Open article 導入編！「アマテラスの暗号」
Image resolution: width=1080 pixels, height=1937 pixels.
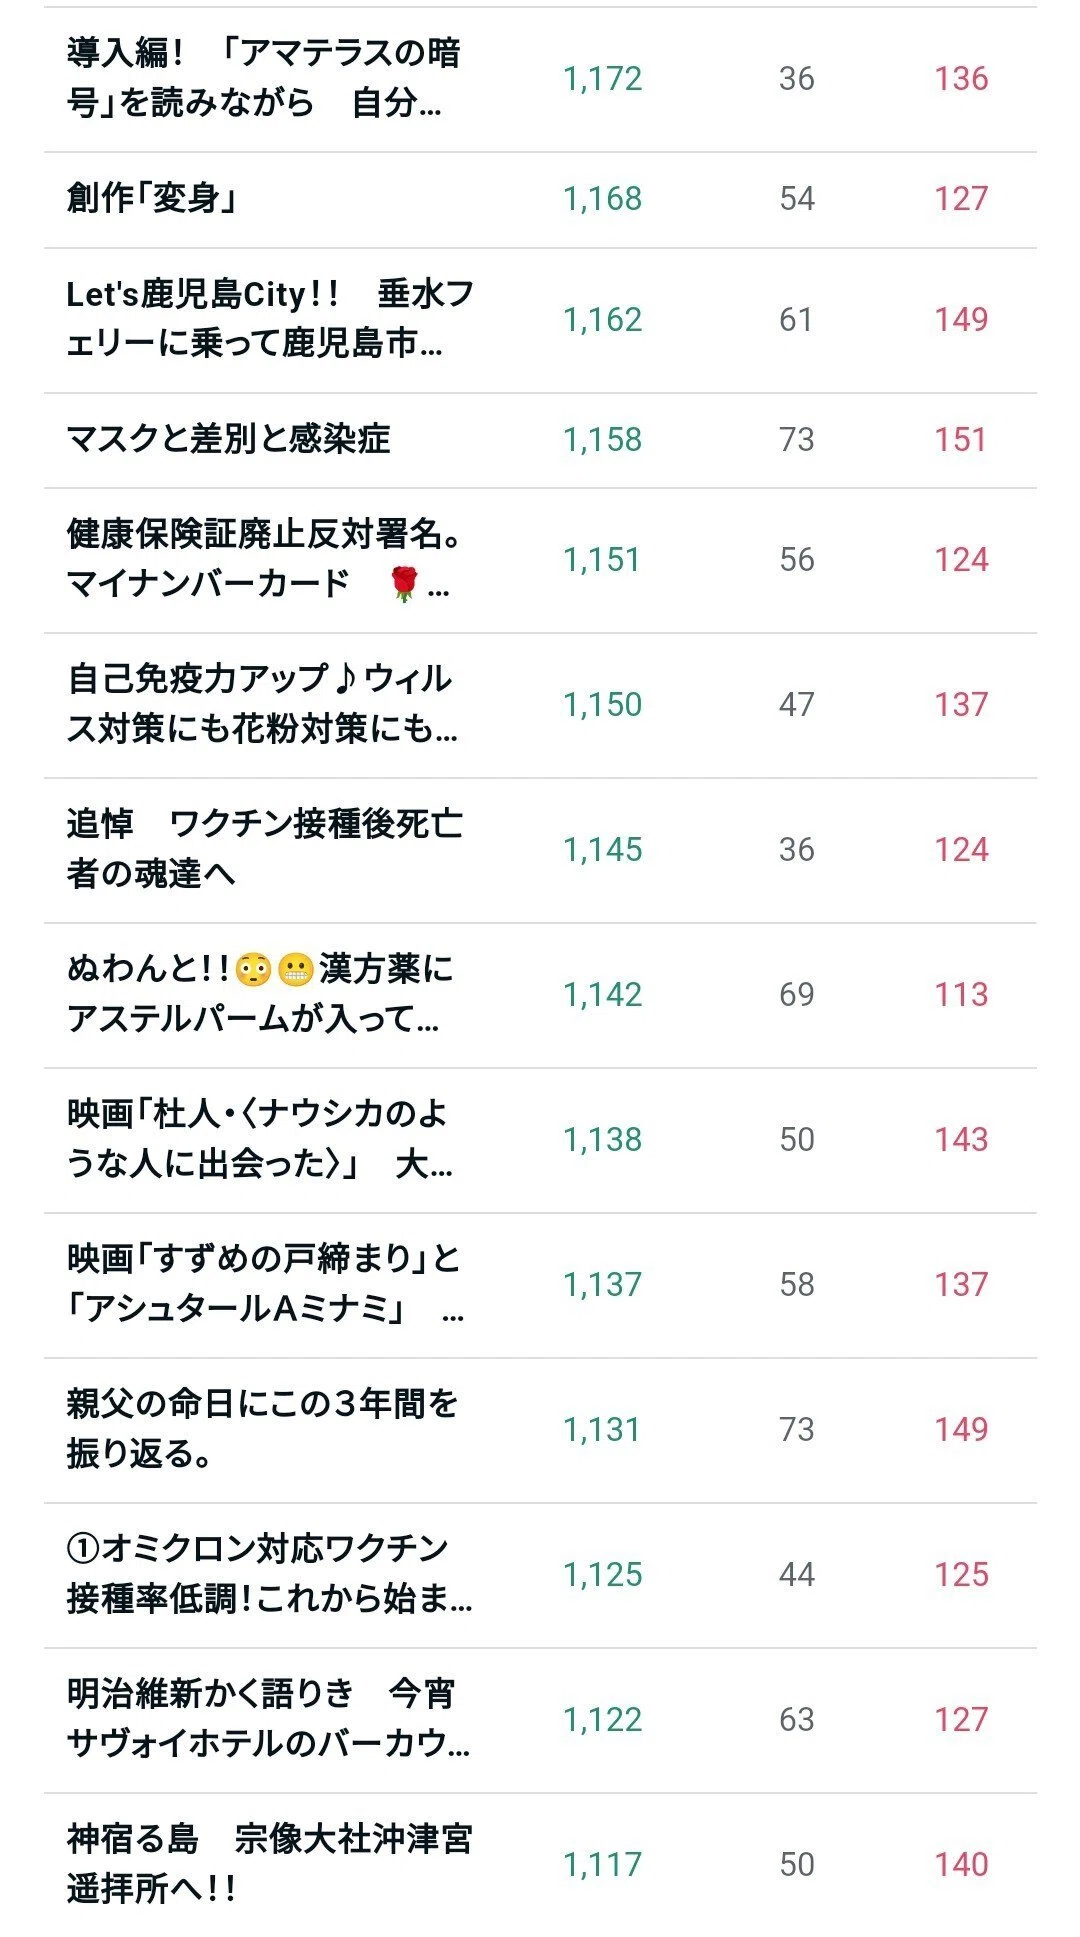coord(264,78)
